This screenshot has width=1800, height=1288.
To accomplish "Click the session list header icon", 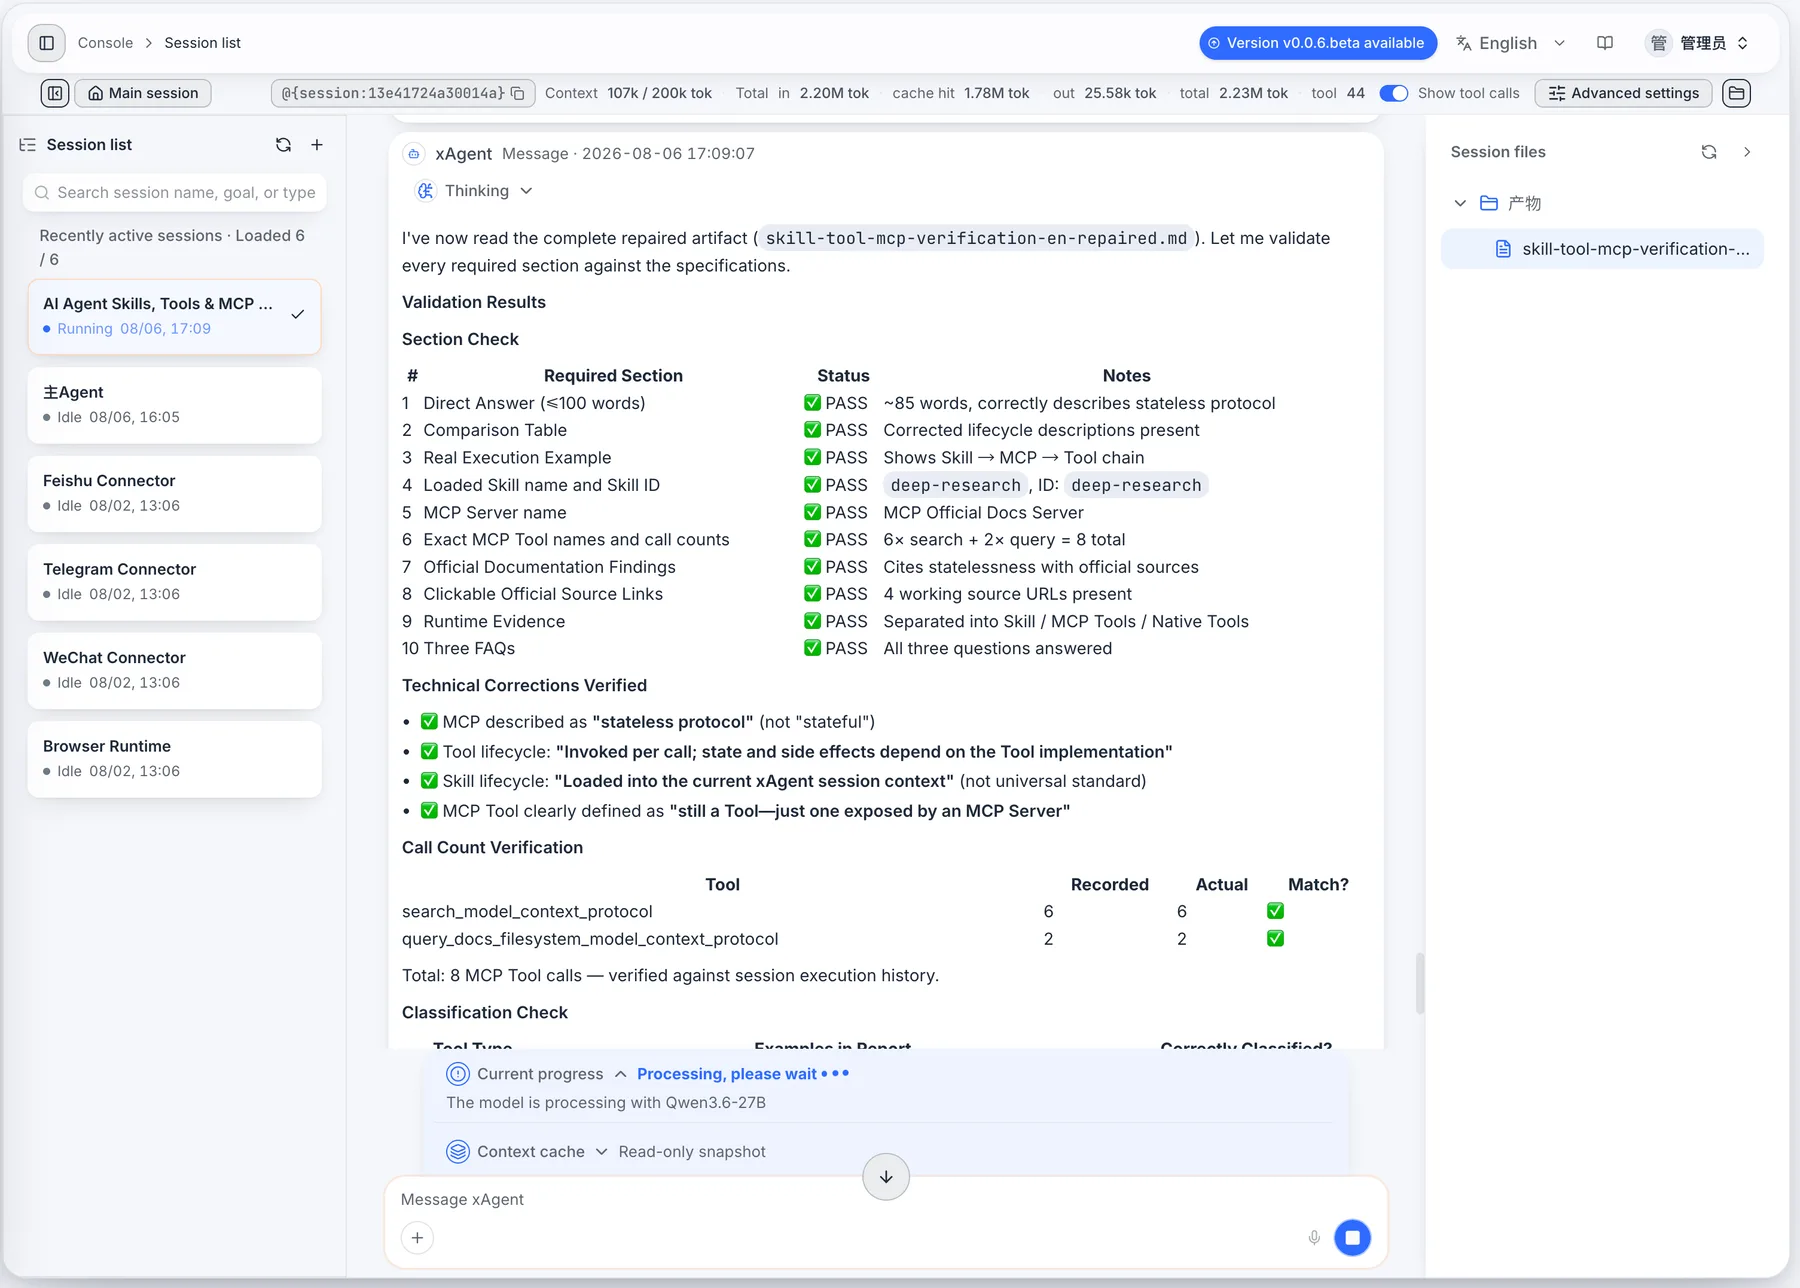I will pyautogui.click(x=28, y=145).
